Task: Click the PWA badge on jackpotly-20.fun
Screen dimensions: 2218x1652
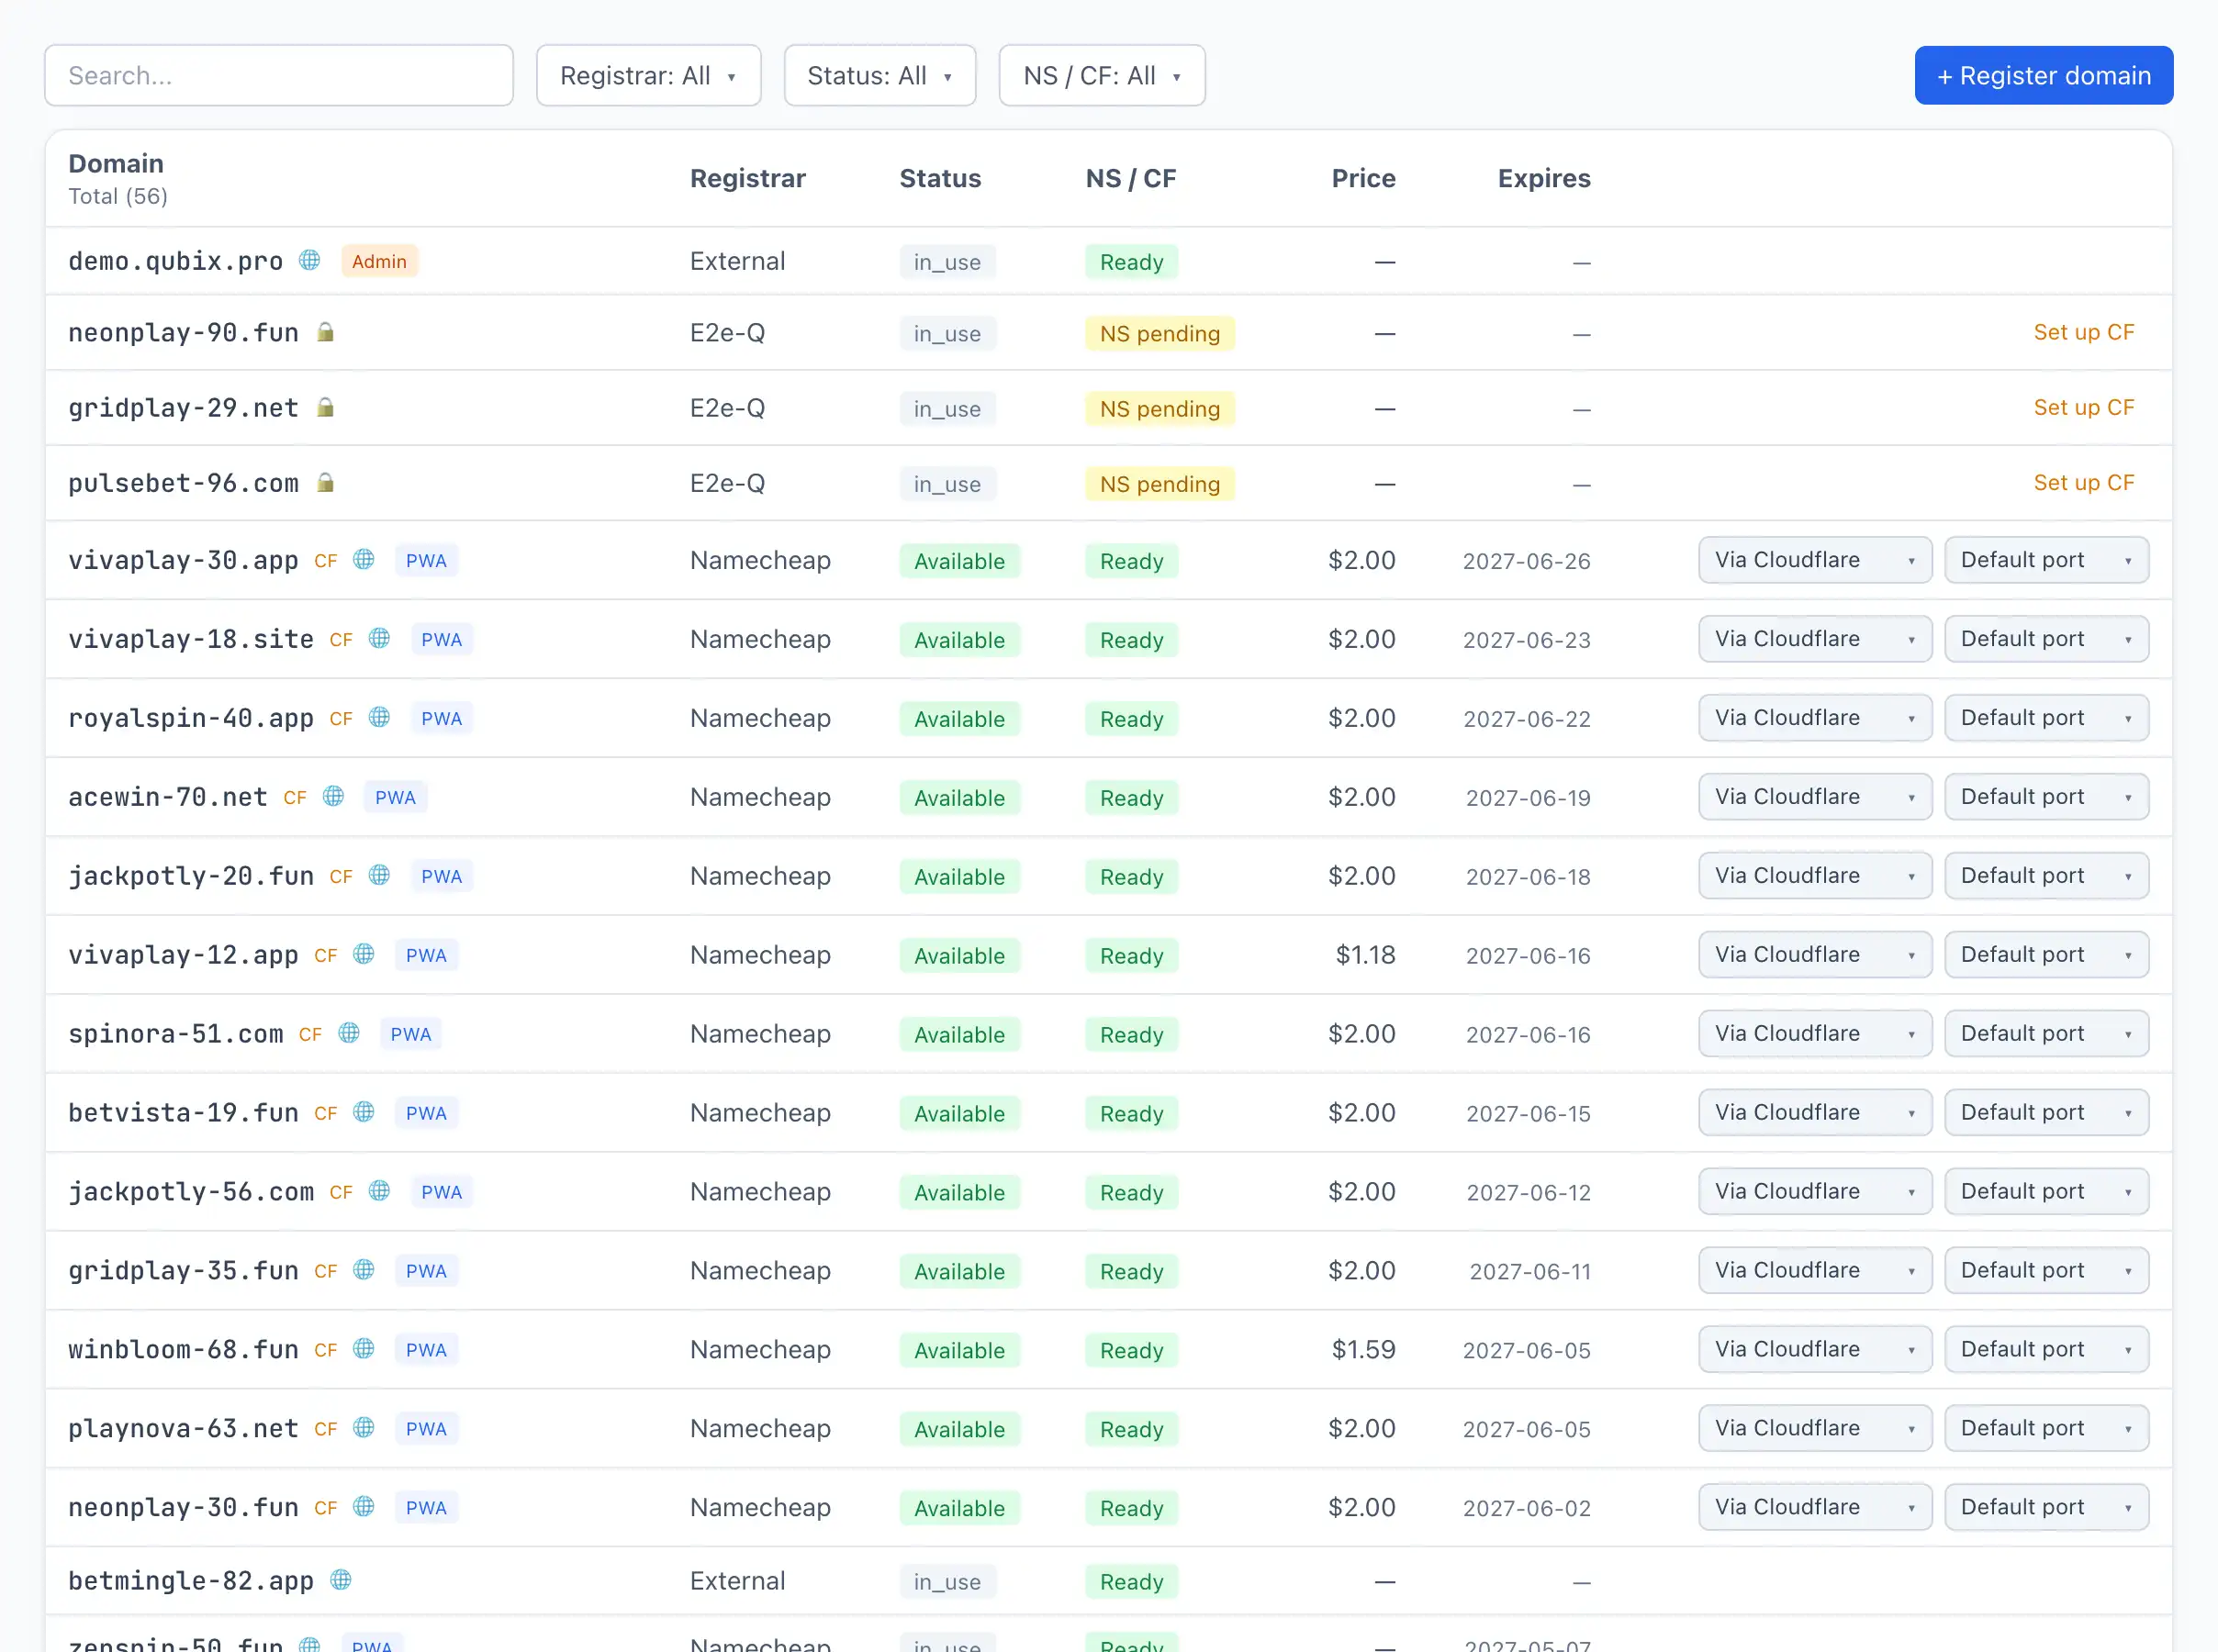Action: 441,876
